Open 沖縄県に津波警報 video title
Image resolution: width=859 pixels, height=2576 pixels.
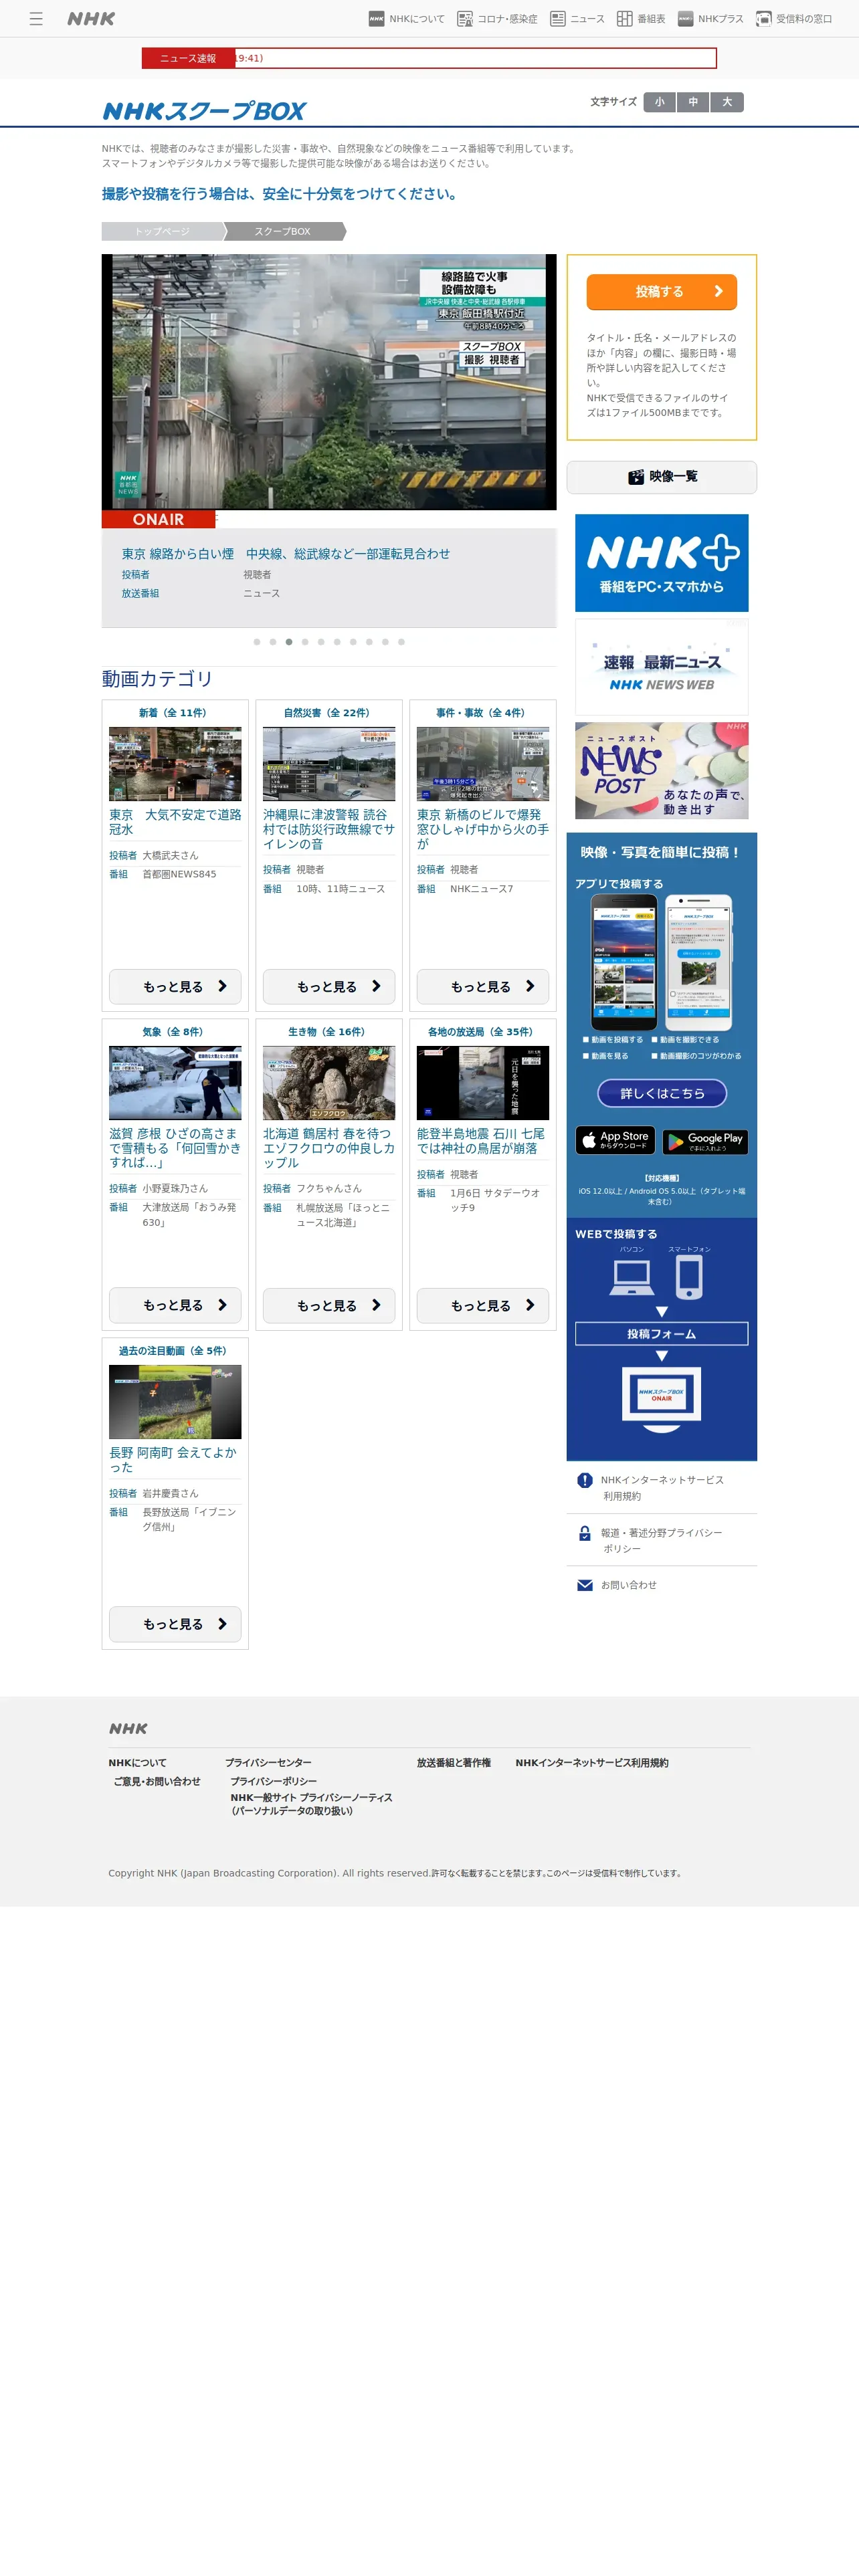(329, 830)
